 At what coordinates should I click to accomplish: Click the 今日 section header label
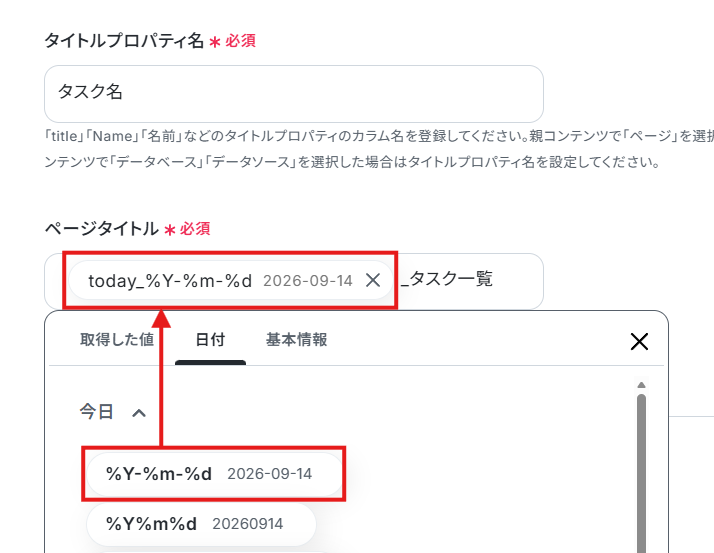(x=97, y=412)
